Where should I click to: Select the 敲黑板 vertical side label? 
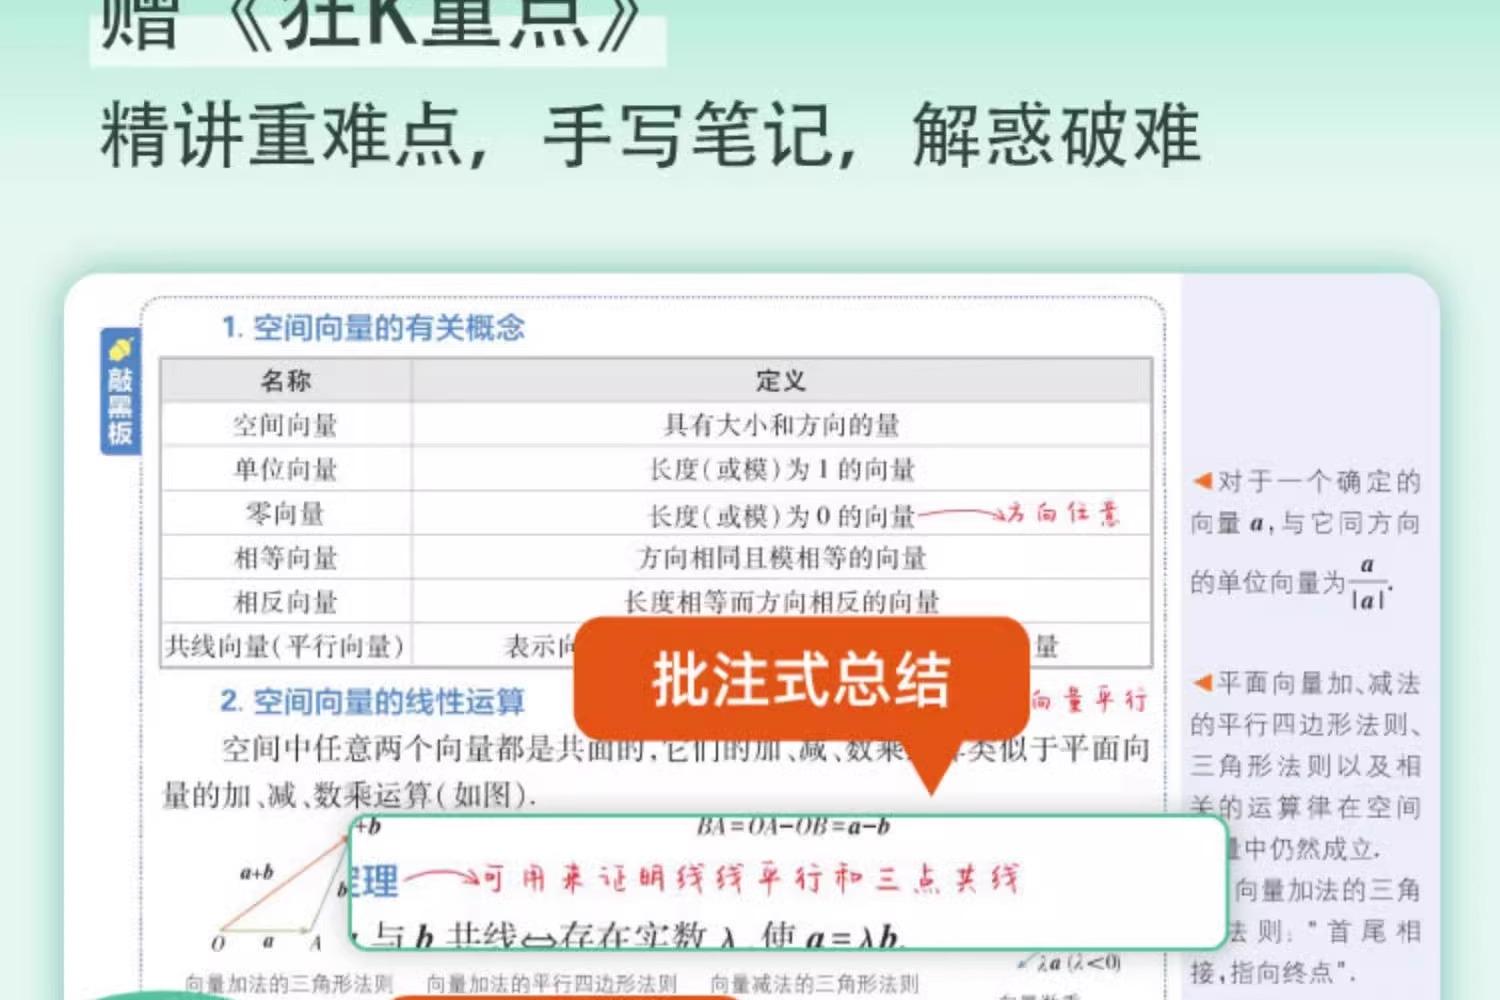(x=120, y=392)
